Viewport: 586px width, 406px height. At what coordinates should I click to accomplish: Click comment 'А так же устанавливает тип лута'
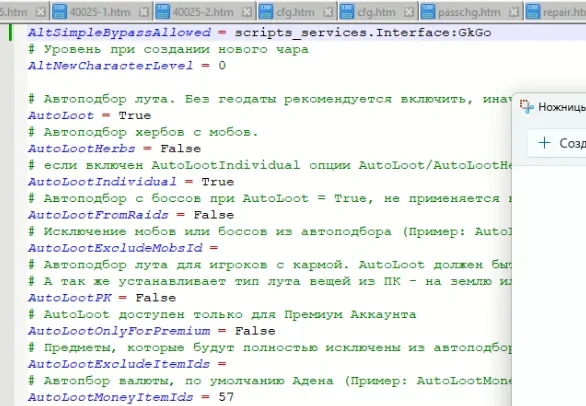point(270,281)
